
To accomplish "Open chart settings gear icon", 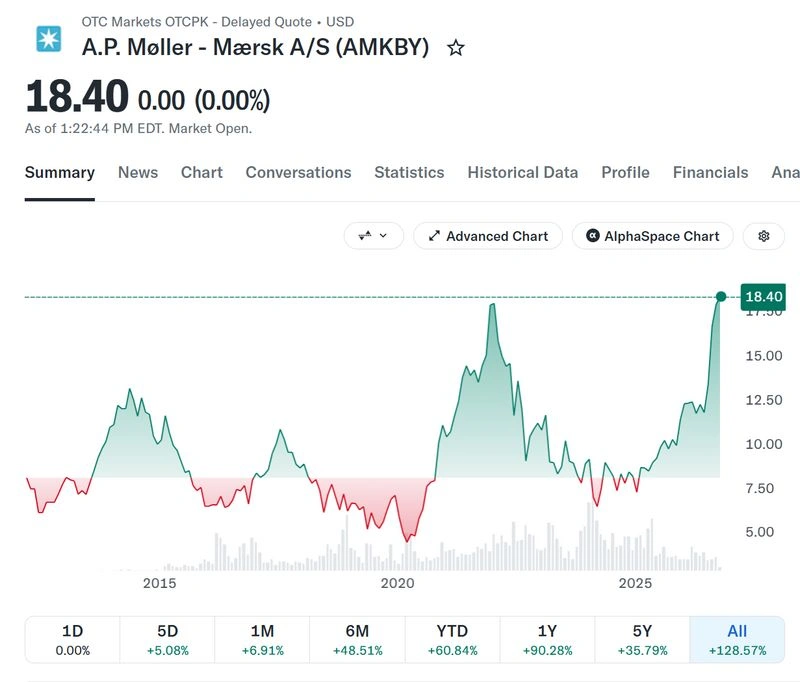I will [764, 236].
